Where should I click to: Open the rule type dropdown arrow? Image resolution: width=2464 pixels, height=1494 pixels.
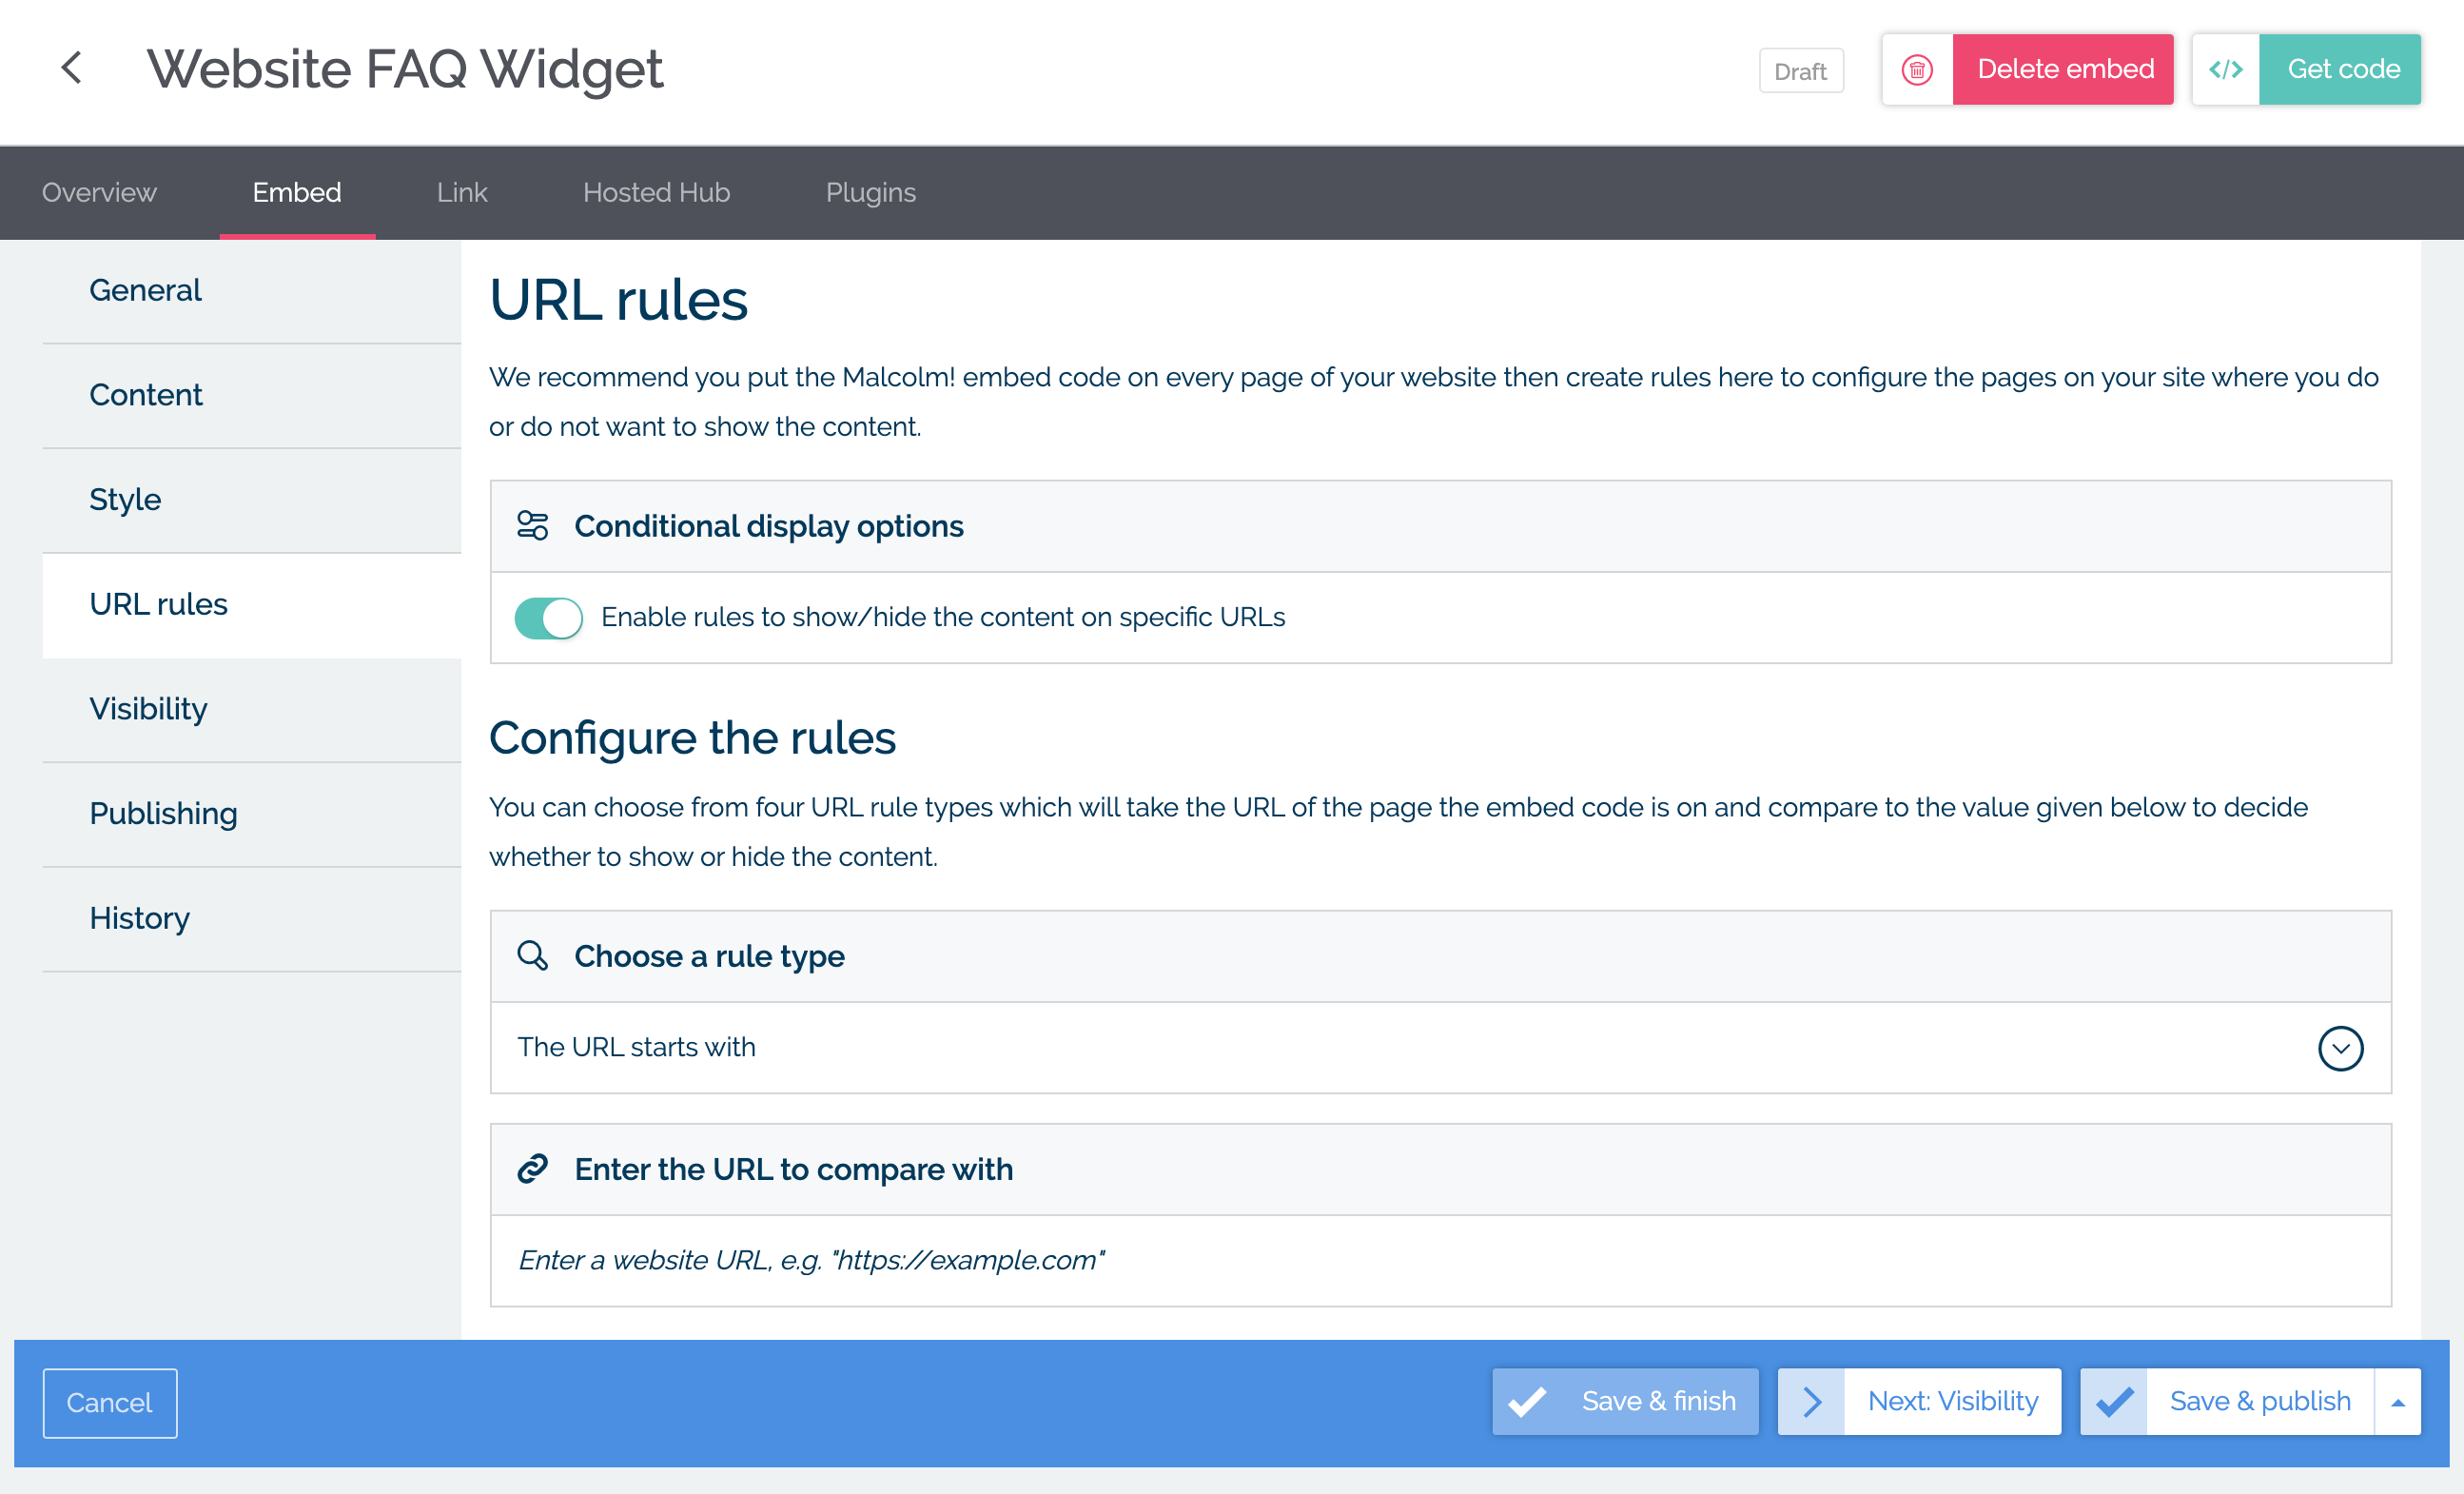[x=2340, y=1049]
